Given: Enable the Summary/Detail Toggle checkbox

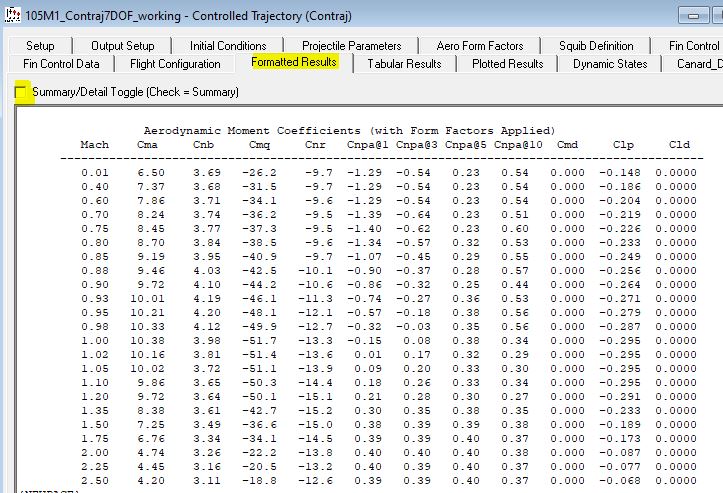Looking at the screenshot, I should pyautogui.click(x=21, y=92).
